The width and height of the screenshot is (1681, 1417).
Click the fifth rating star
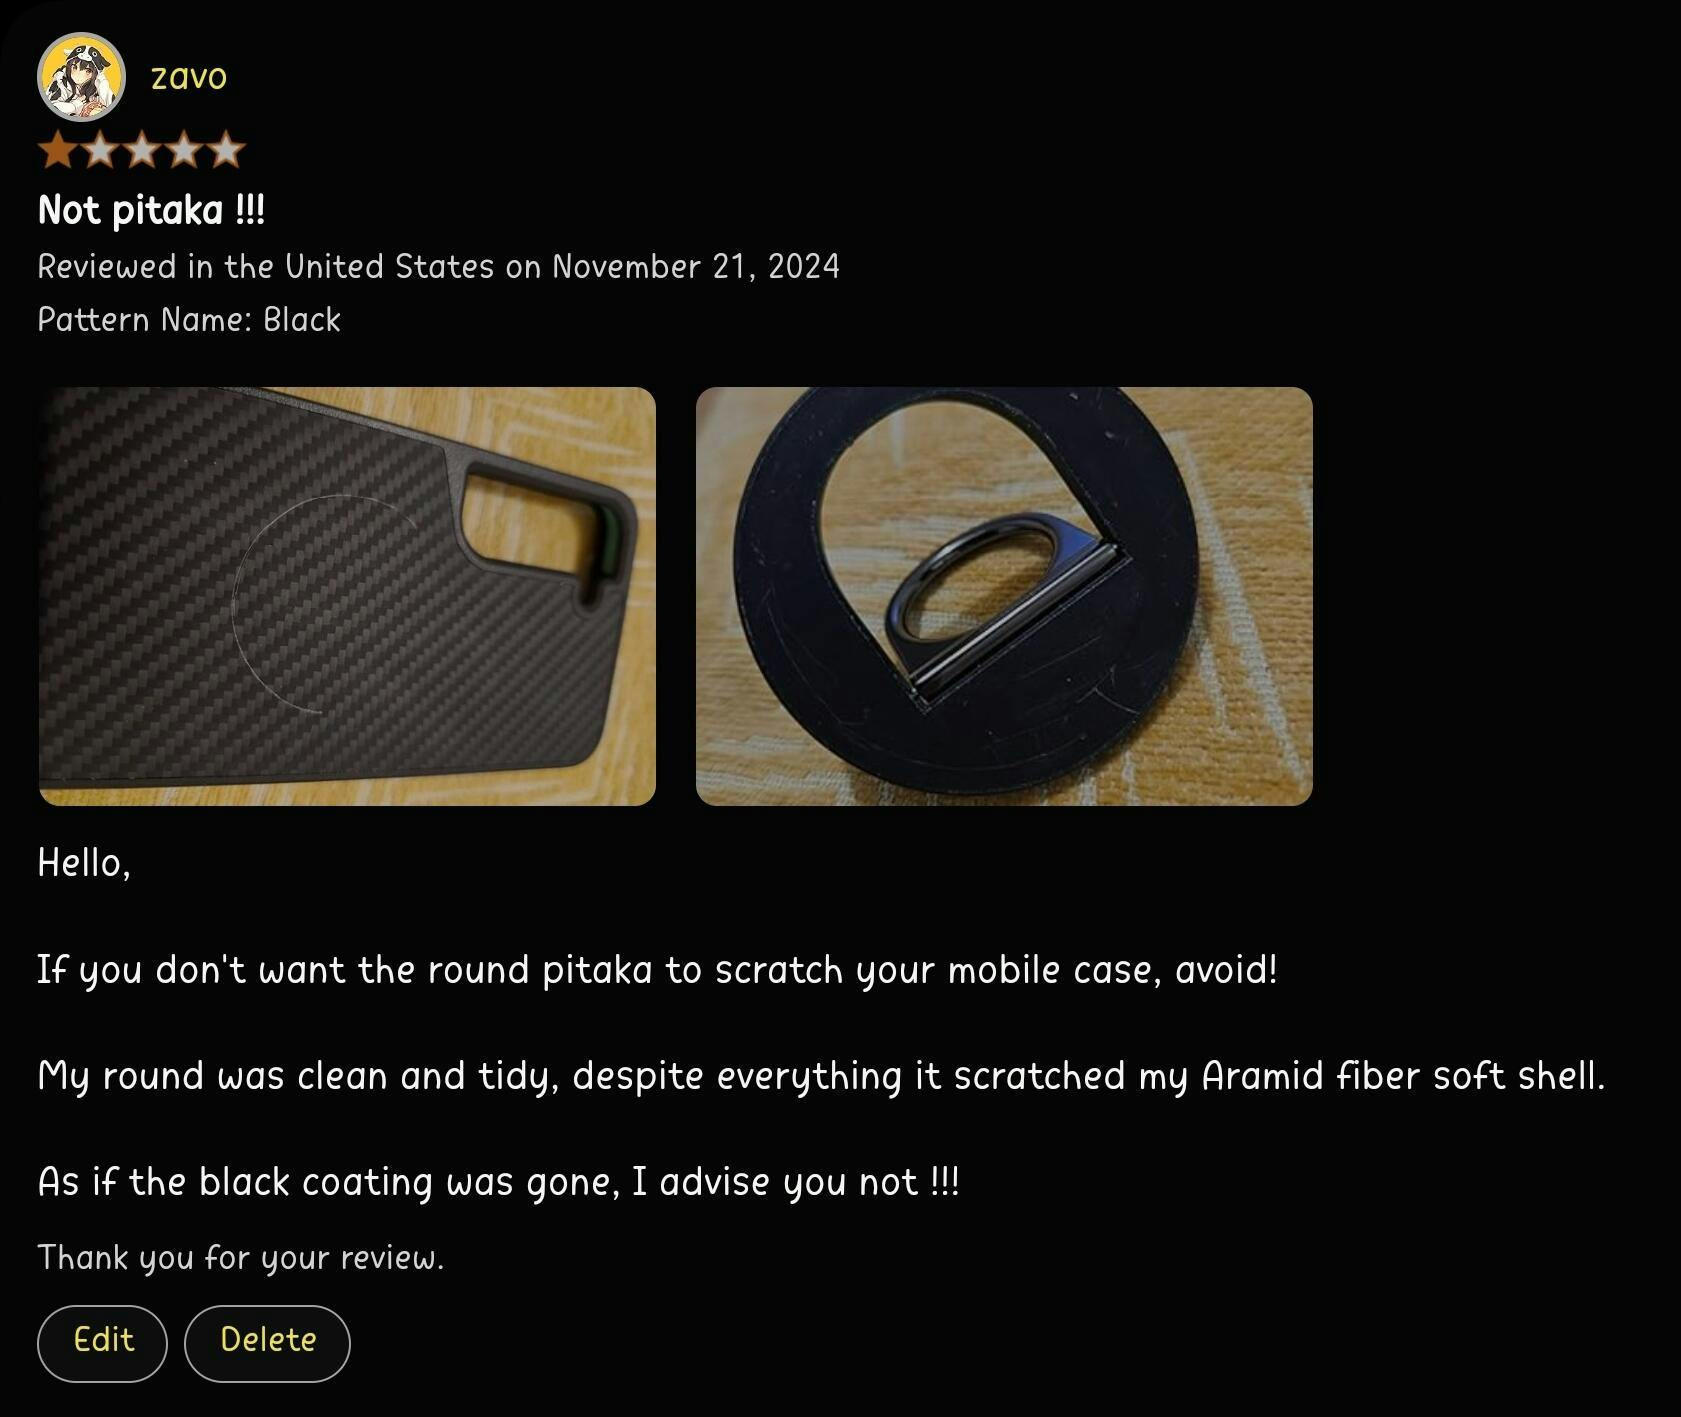coord(226,150)
